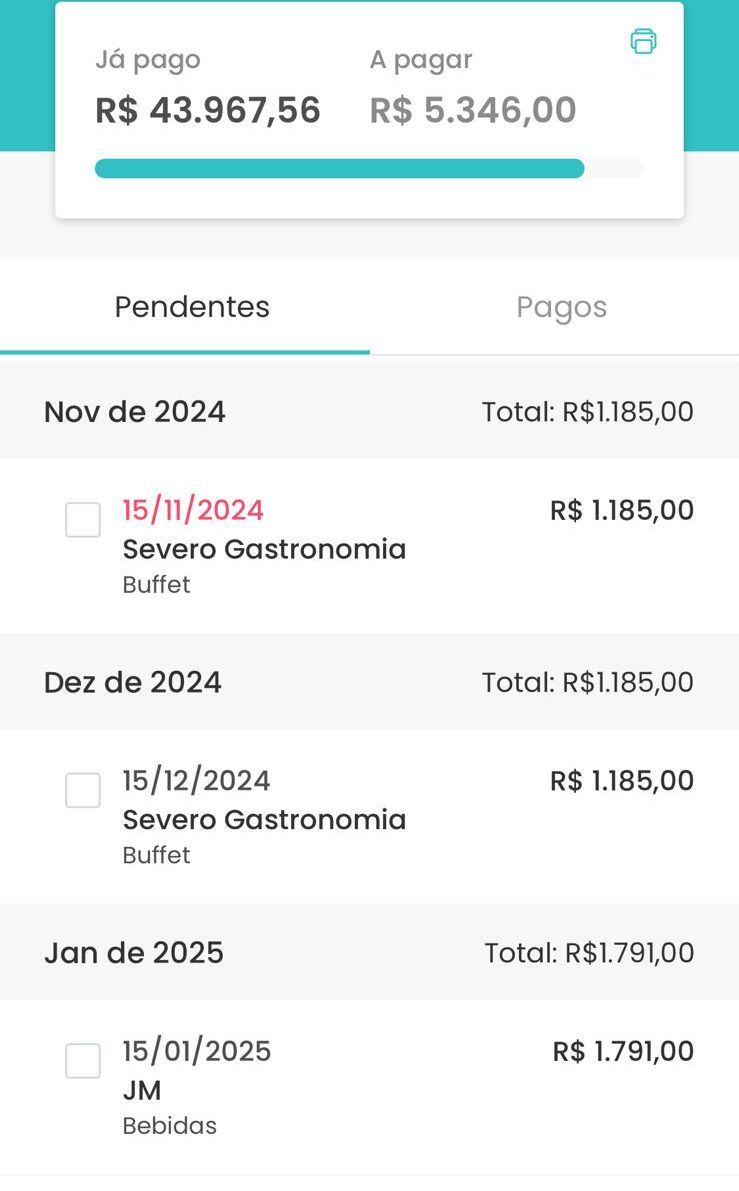The height and width of the screenshot is (1191, 739).
Task: Open the overdue 15/11/2024 date in red
Action: tap(193, 510)
